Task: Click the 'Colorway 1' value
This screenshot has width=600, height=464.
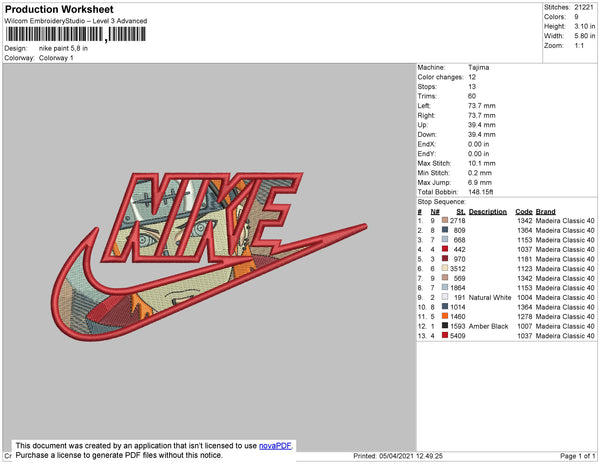Action: (x=56, y=58)
